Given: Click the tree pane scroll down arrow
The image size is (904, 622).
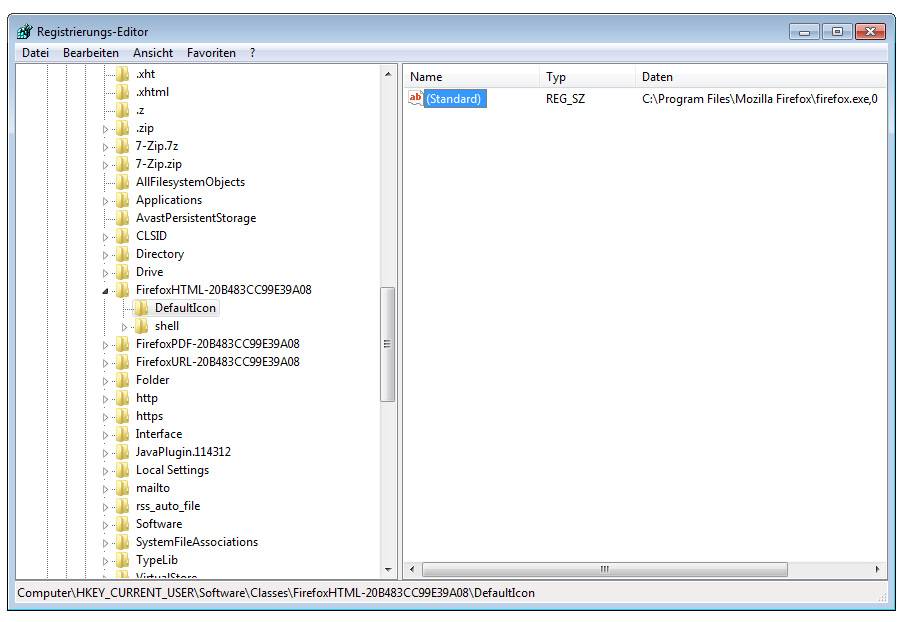Looking at the screenshot, I should click(388, 570).
